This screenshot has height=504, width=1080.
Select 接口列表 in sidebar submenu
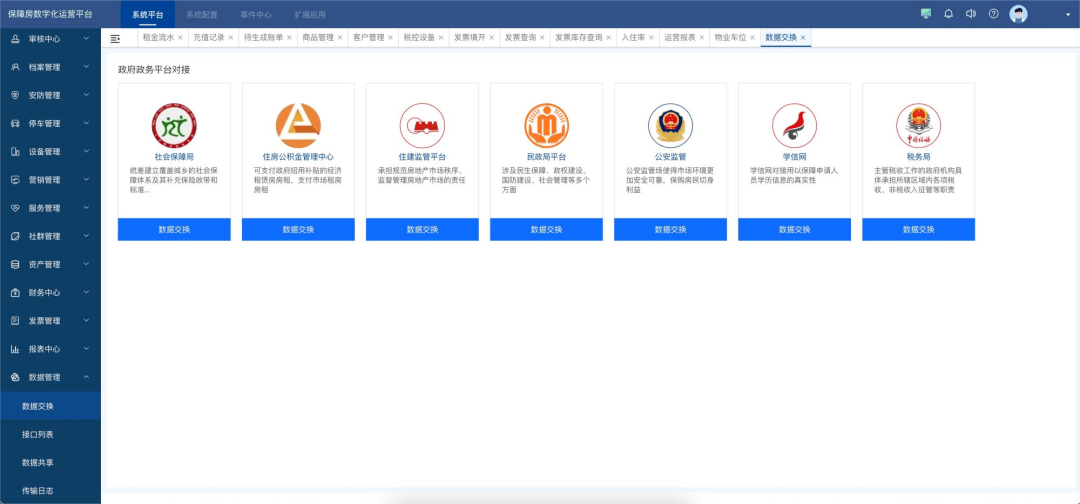coord(50,434)
